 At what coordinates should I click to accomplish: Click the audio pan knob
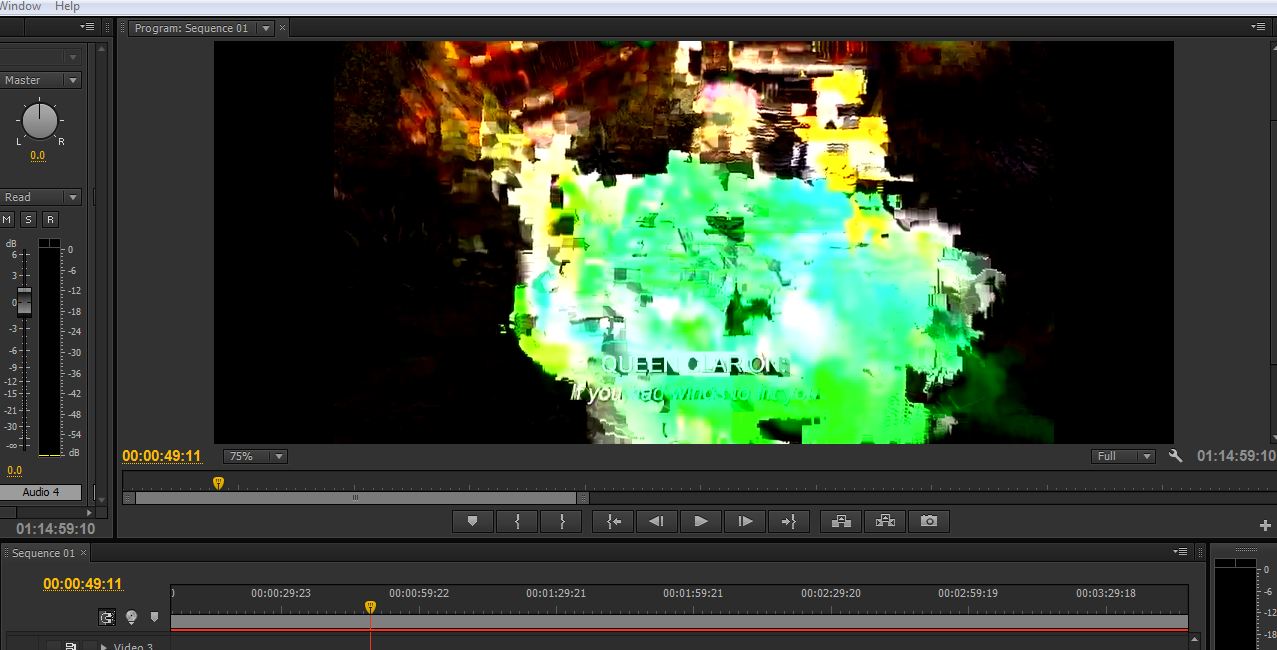click(40, 121)
